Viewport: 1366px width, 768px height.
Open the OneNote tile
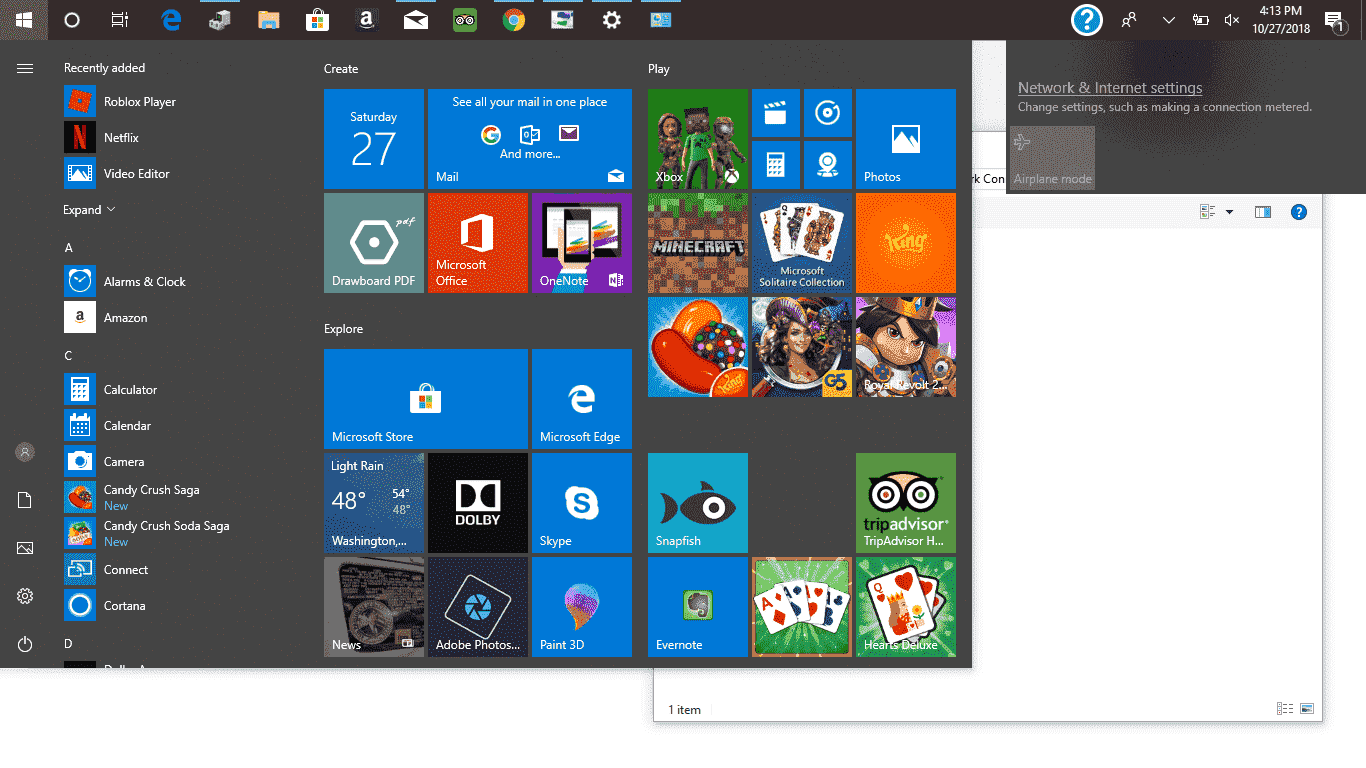coord(582,243)
